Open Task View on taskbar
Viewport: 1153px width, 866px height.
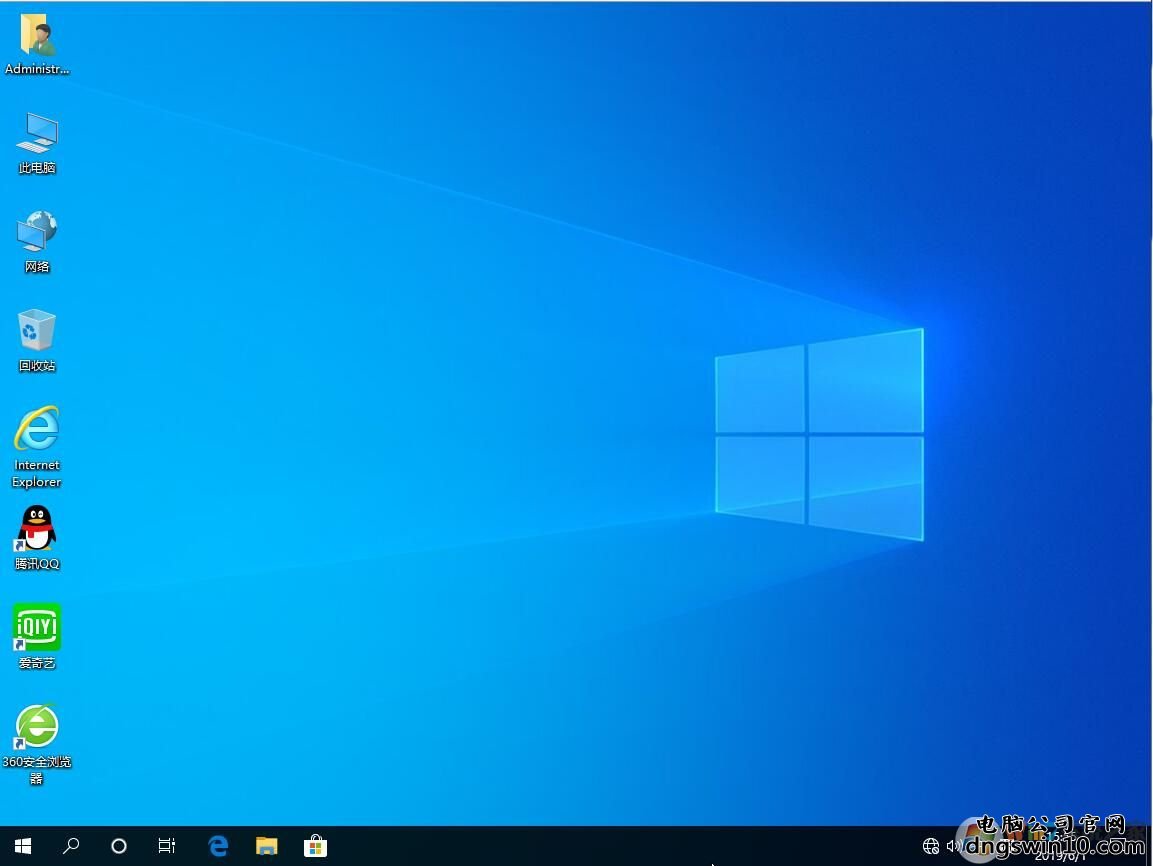pyautogui.click(x=167, y=846)
